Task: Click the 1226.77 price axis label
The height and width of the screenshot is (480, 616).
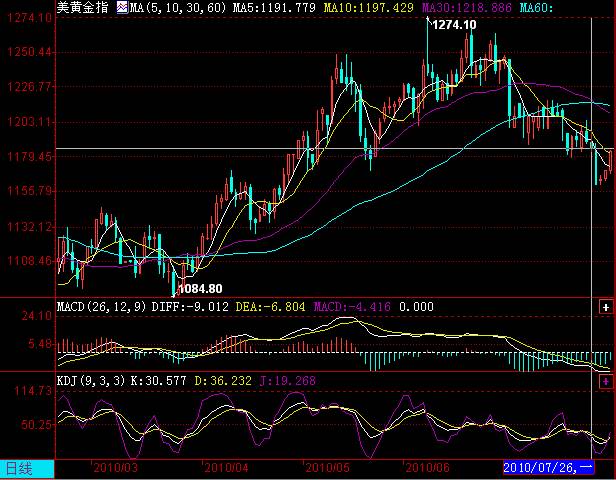Action: (x=30, y=87)
